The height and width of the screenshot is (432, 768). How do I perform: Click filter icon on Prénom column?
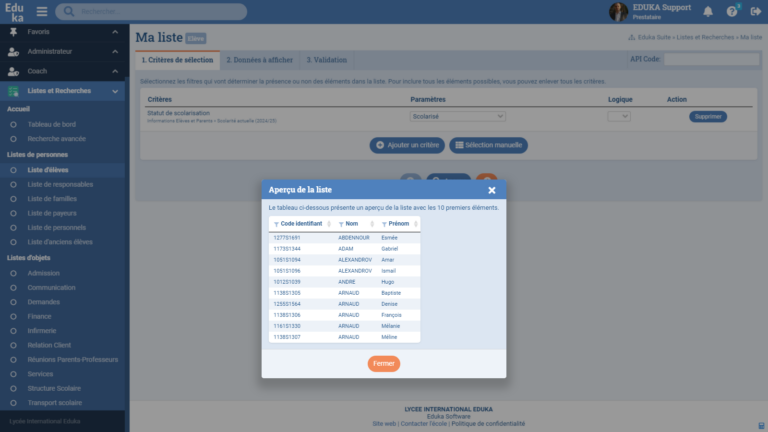384,224
